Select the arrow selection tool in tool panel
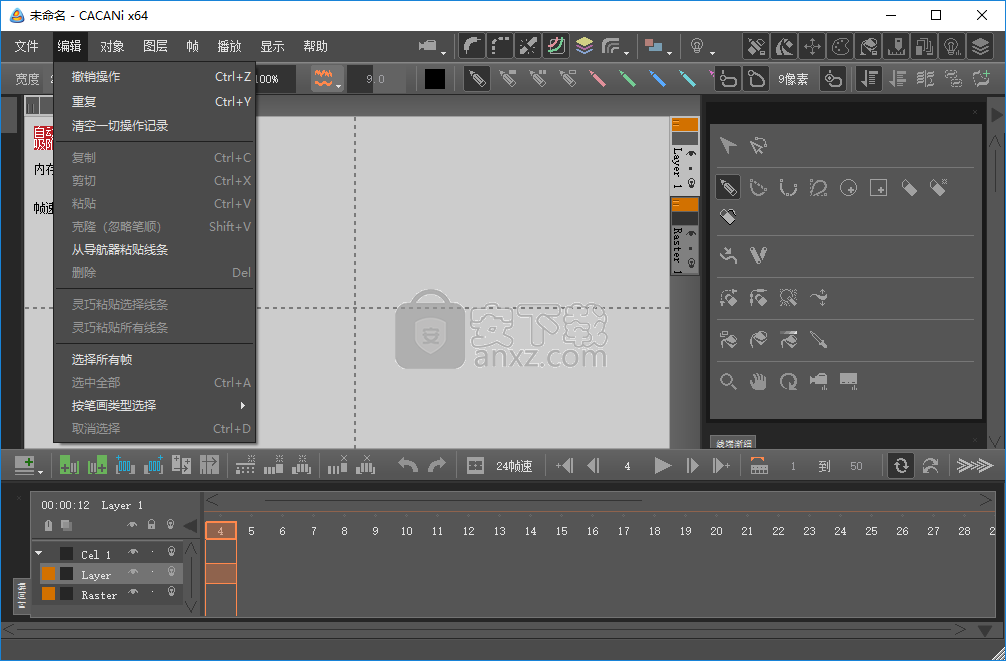Viewport: 1006px width, 661px height. pos(728,146)
